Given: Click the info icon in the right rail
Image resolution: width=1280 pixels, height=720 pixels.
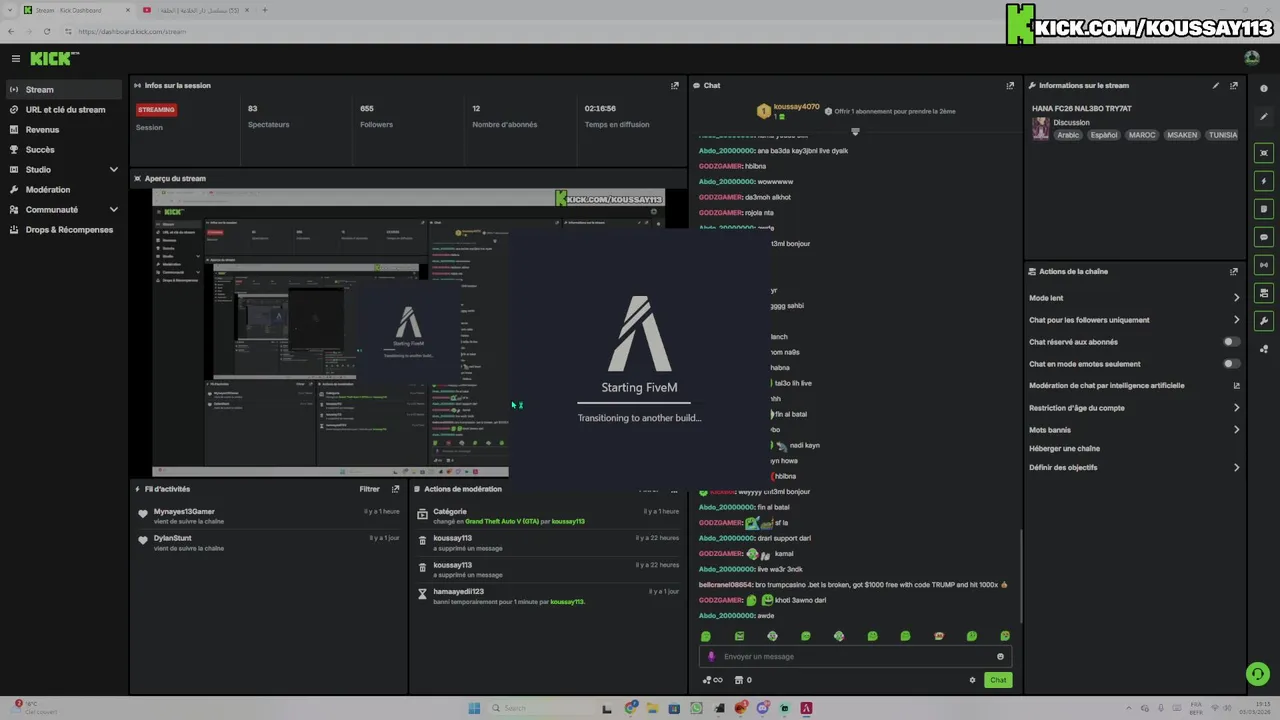Looking at the screenshot, I should 1264,89.
